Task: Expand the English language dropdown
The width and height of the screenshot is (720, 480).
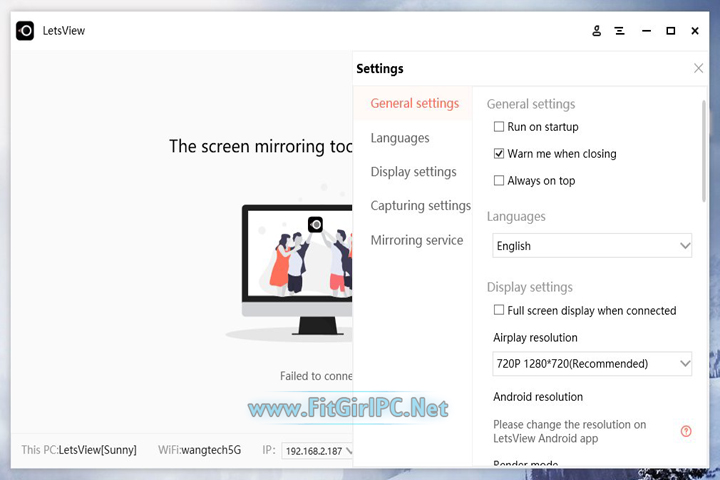Action: tap(592, 246)
